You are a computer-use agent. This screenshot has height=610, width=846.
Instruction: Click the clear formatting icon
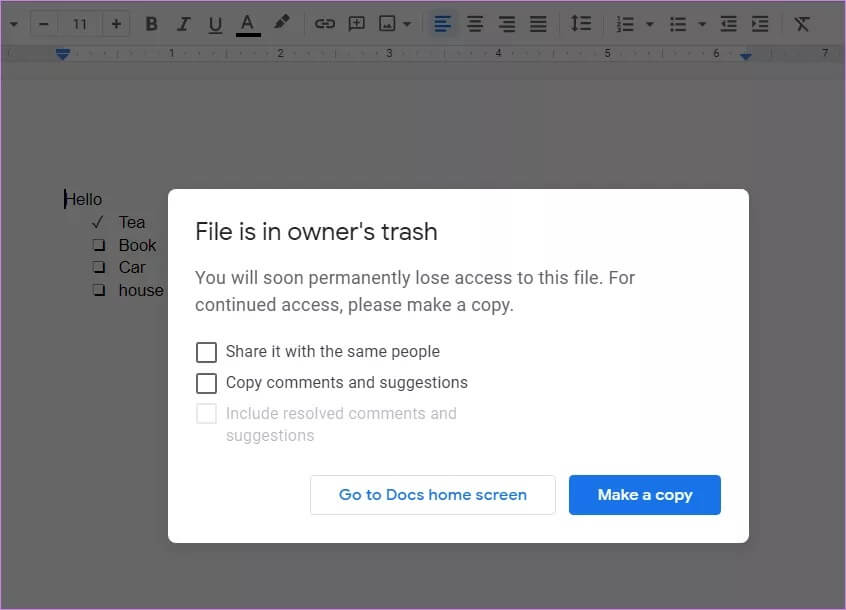(x=802, y=24)
